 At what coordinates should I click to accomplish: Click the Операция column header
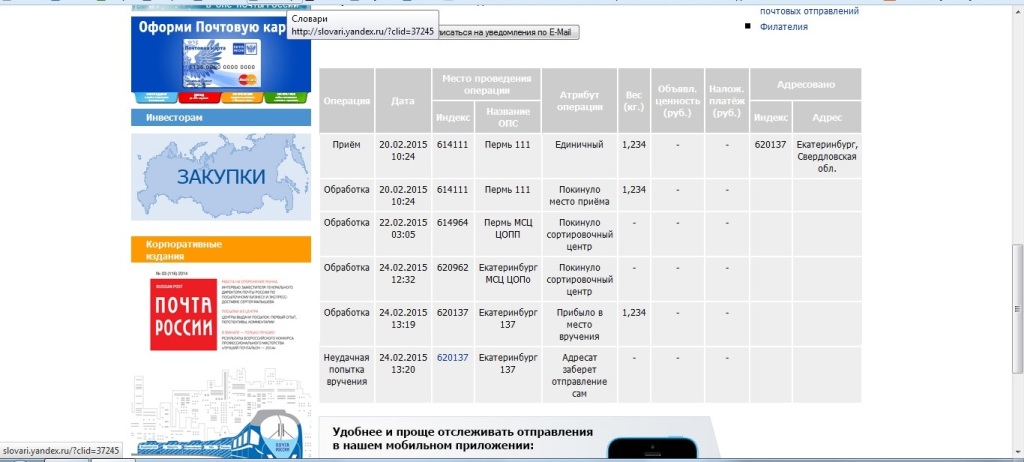tap(347, 101)
